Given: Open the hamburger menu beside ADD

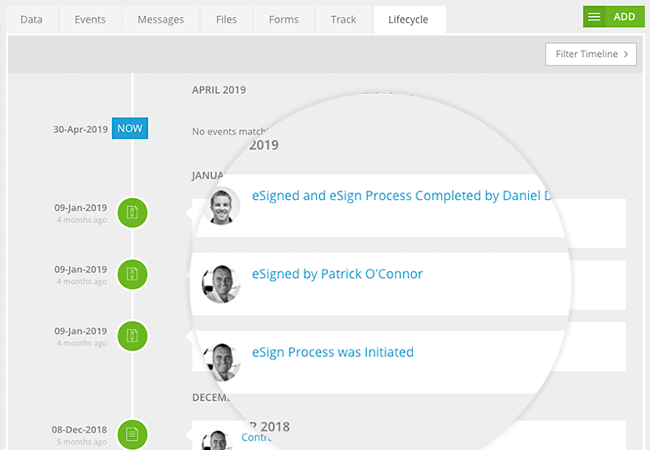Looking at the screenshot, I should click(x=594, y=17).
